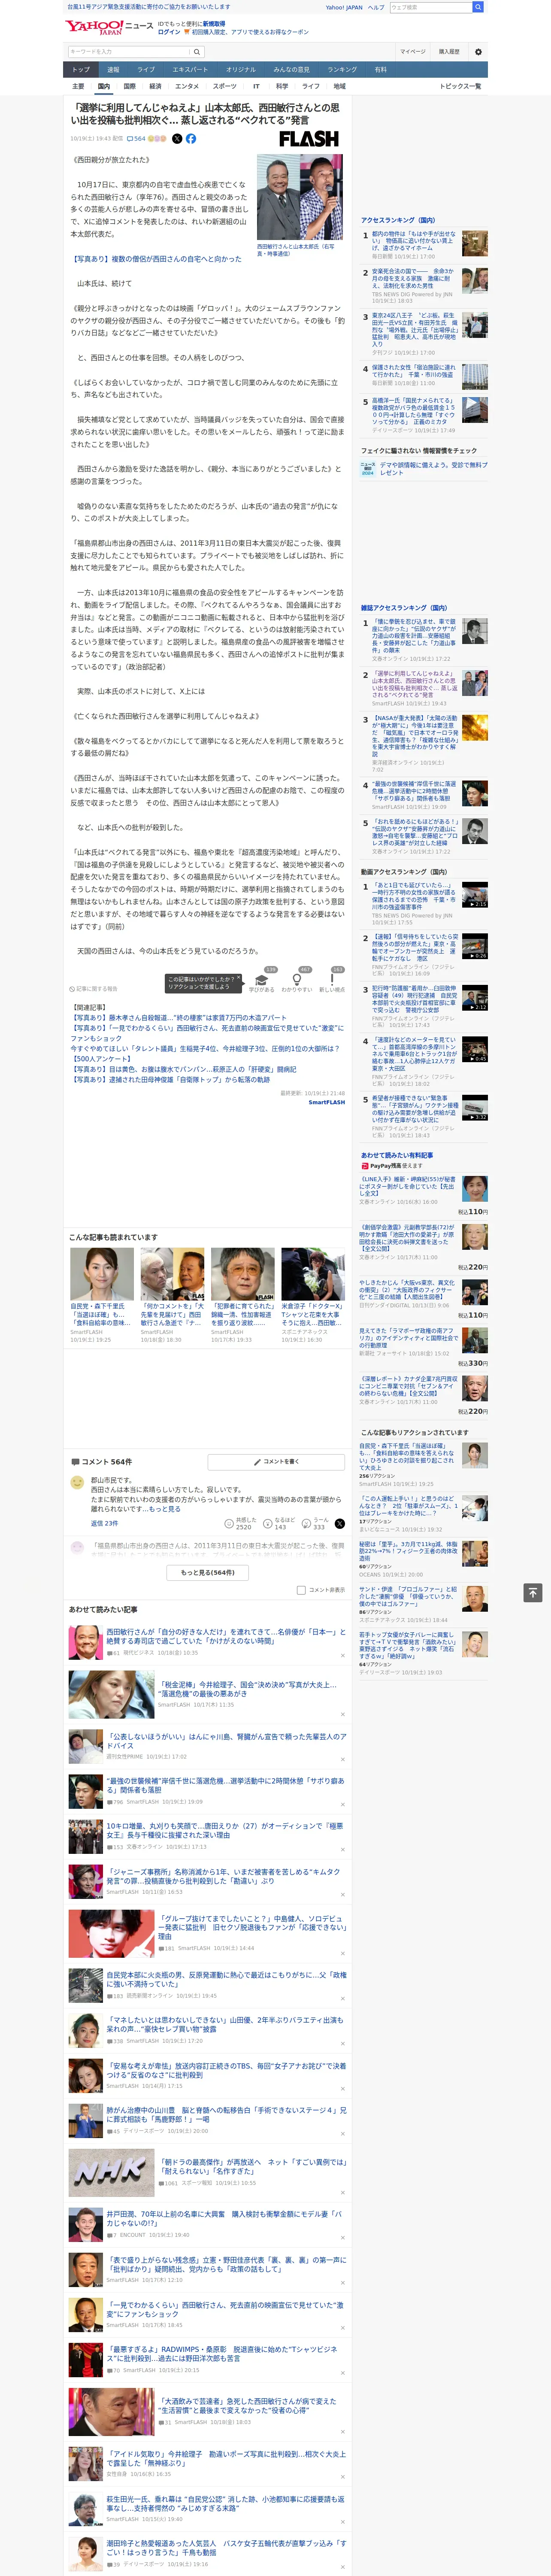Click the わかりやすい lightbulb reaction icon
Screen dimensions: 551x2576
coord(297,980)
